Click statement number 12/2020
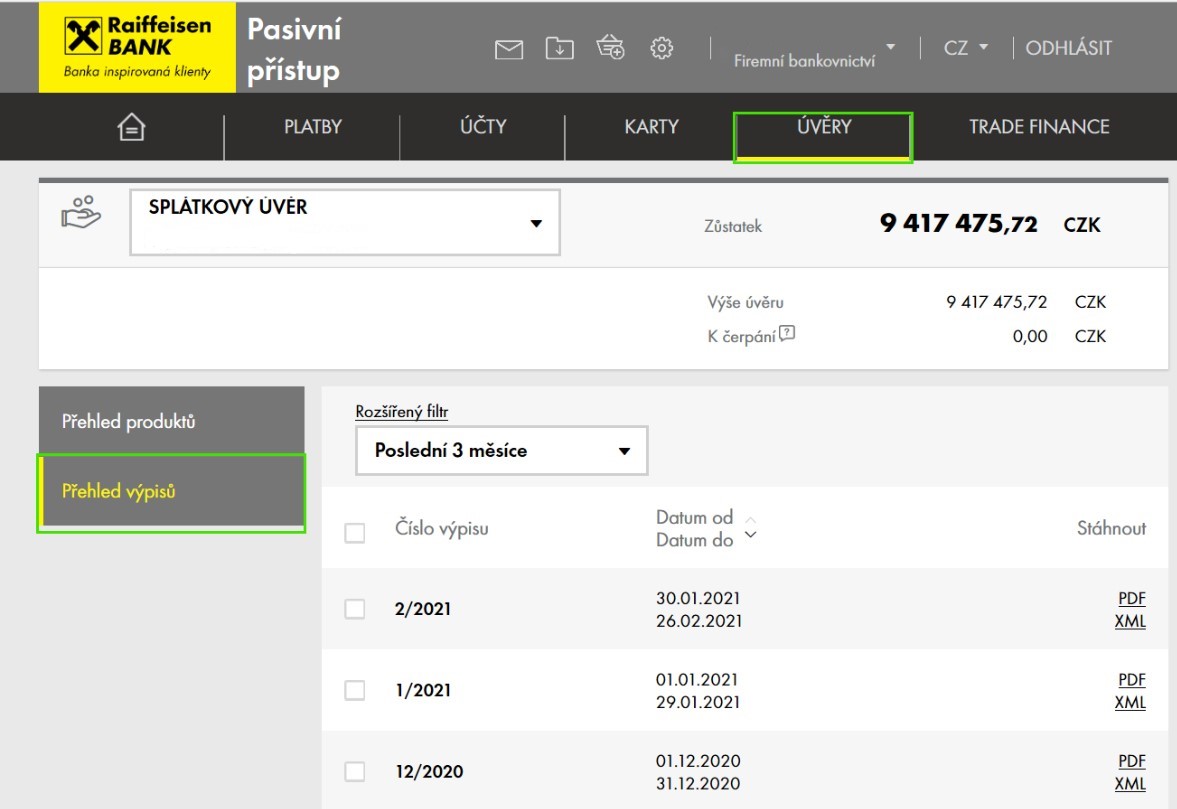Image resolution: width=1177 pixels, height=809 pixels. pyautogui.click(x=429, y=771)
